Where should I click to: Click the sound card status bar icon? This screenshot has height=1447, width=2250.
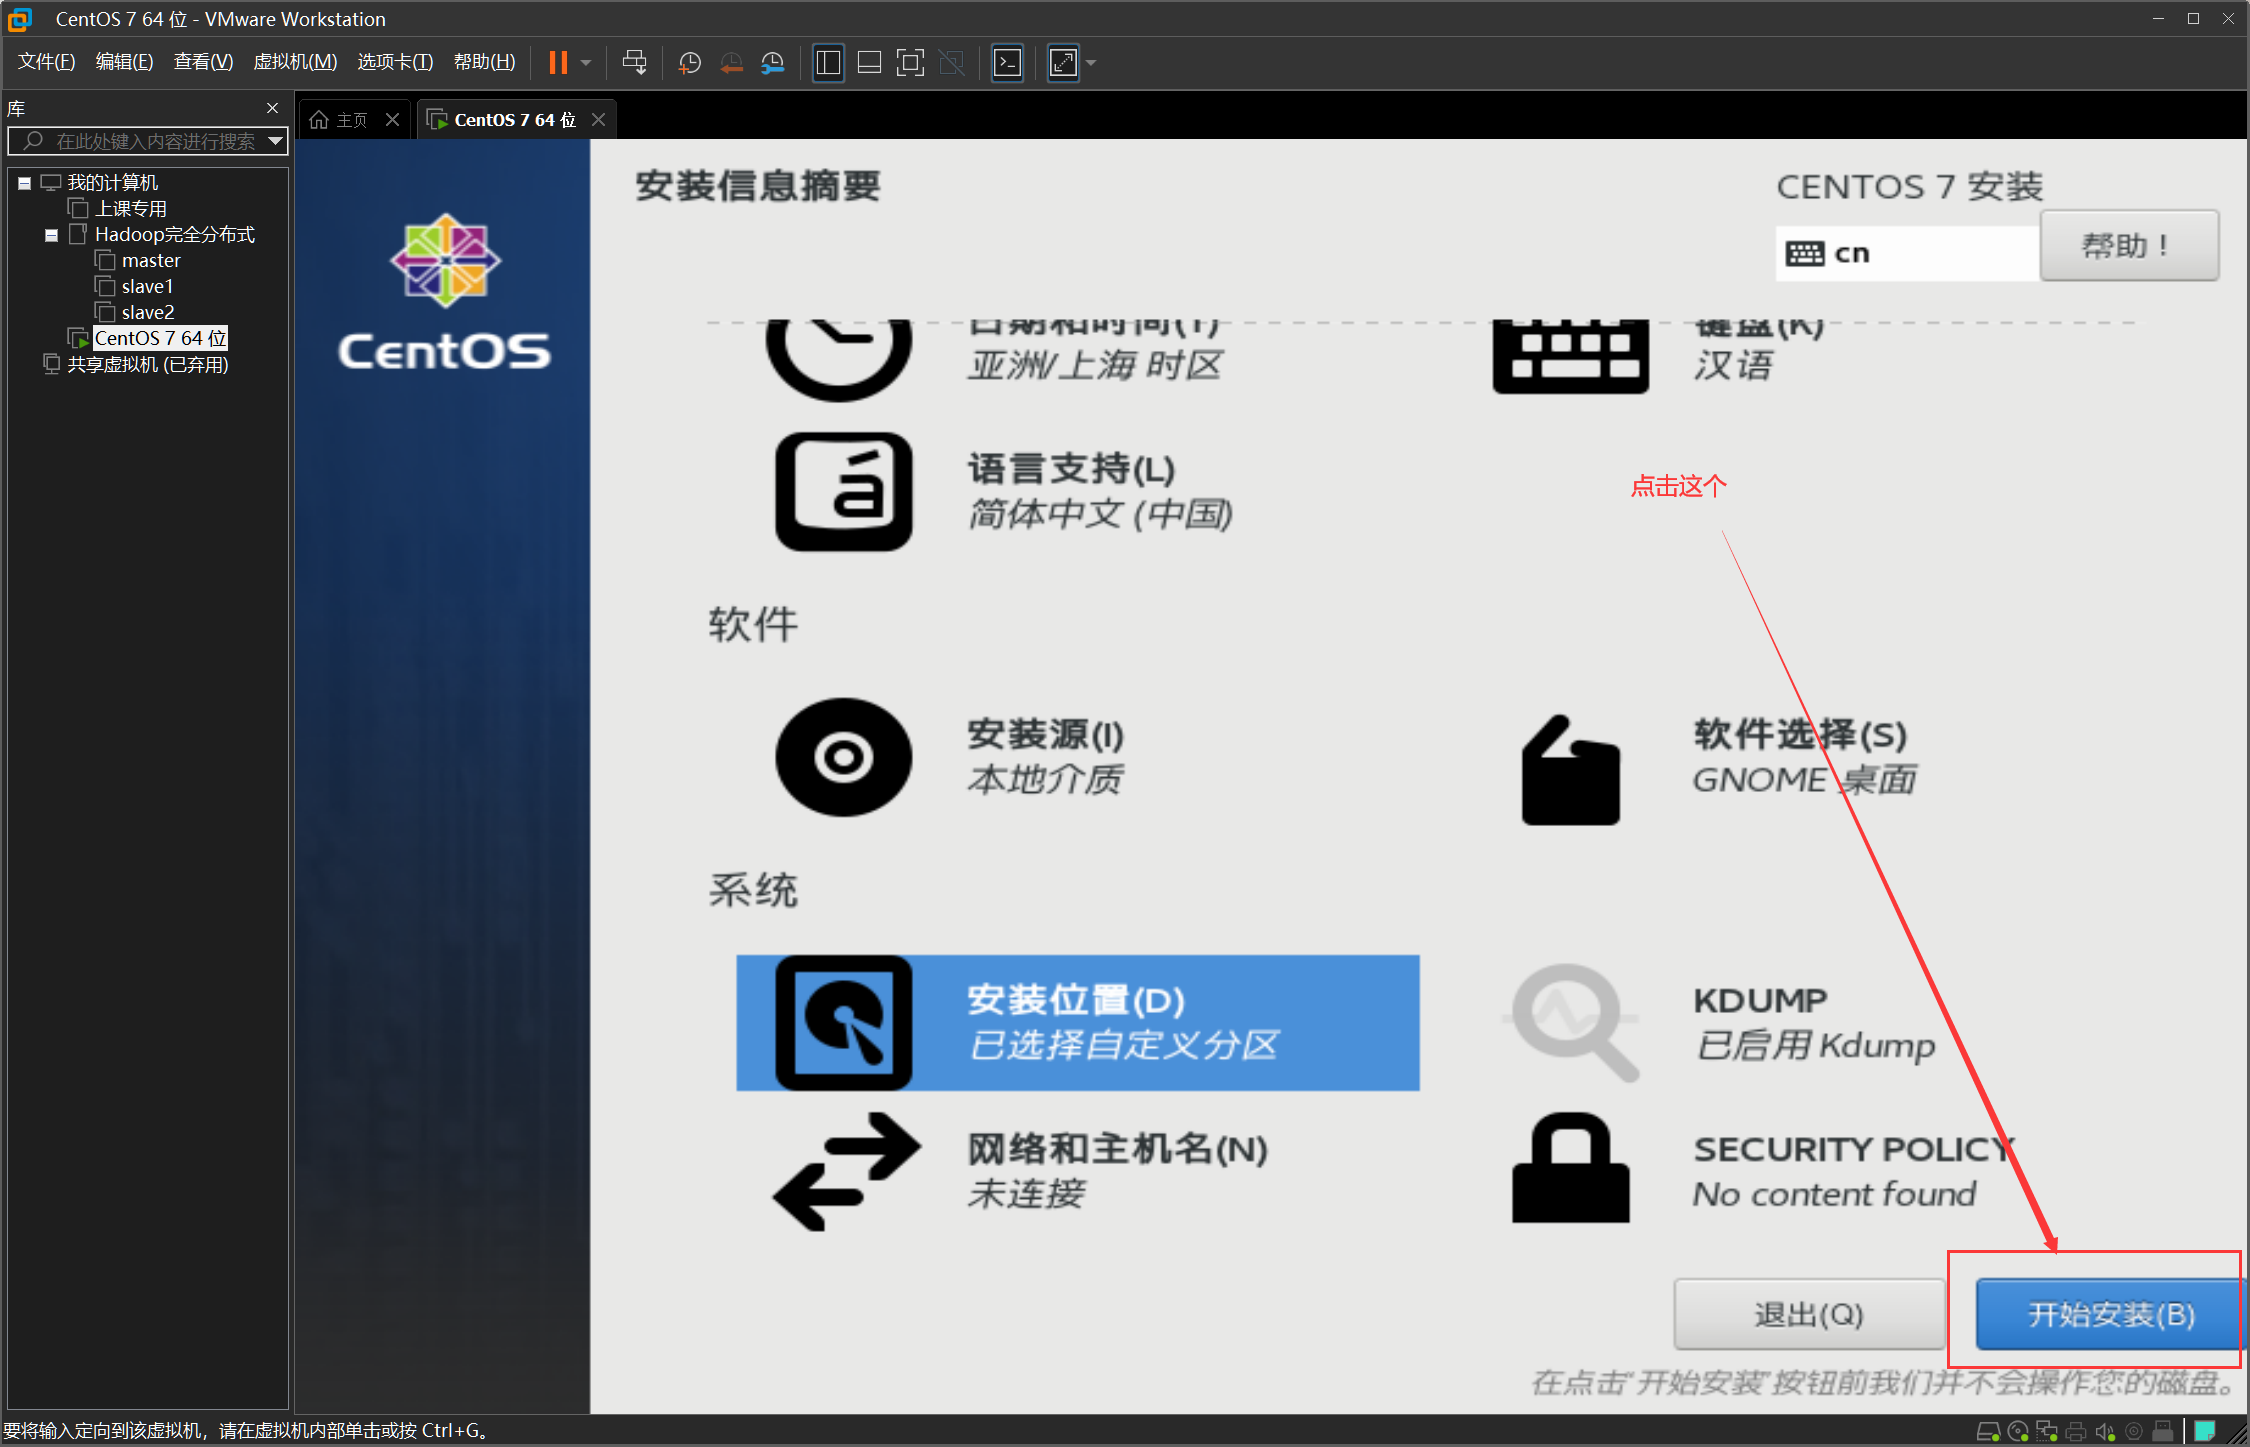coord(2105,1432)
